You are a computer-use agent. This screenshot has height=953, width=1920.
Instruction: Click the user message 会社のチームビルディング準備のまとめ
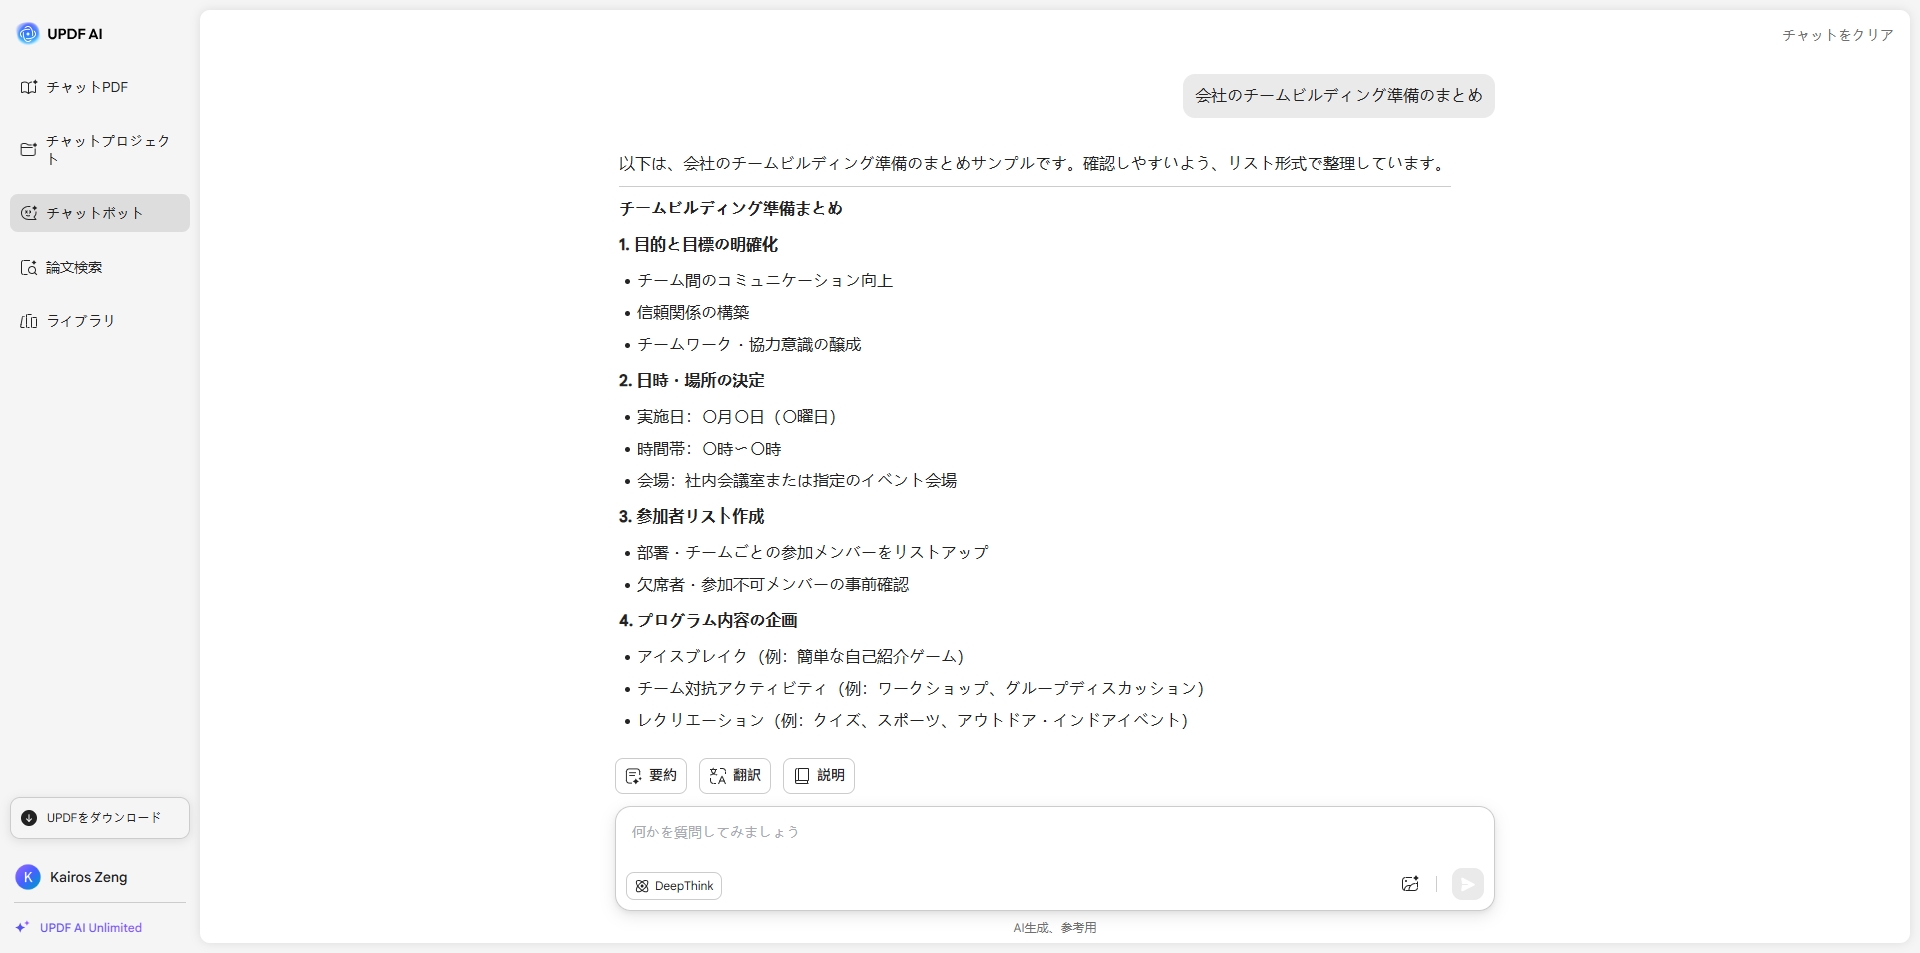click(x=1339, y=96)
